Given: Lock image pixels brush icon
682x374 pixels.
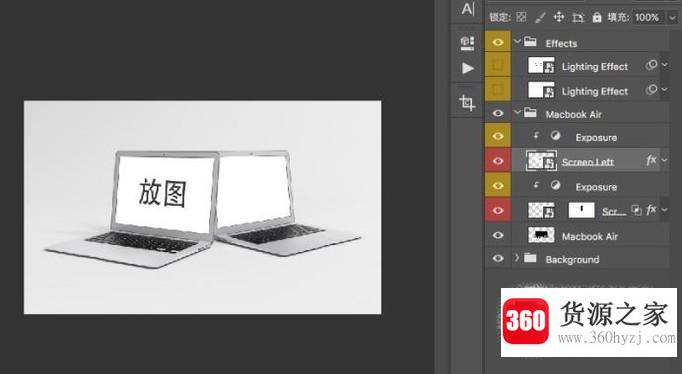Looking at the screenshot, I should tap(540, 17).
